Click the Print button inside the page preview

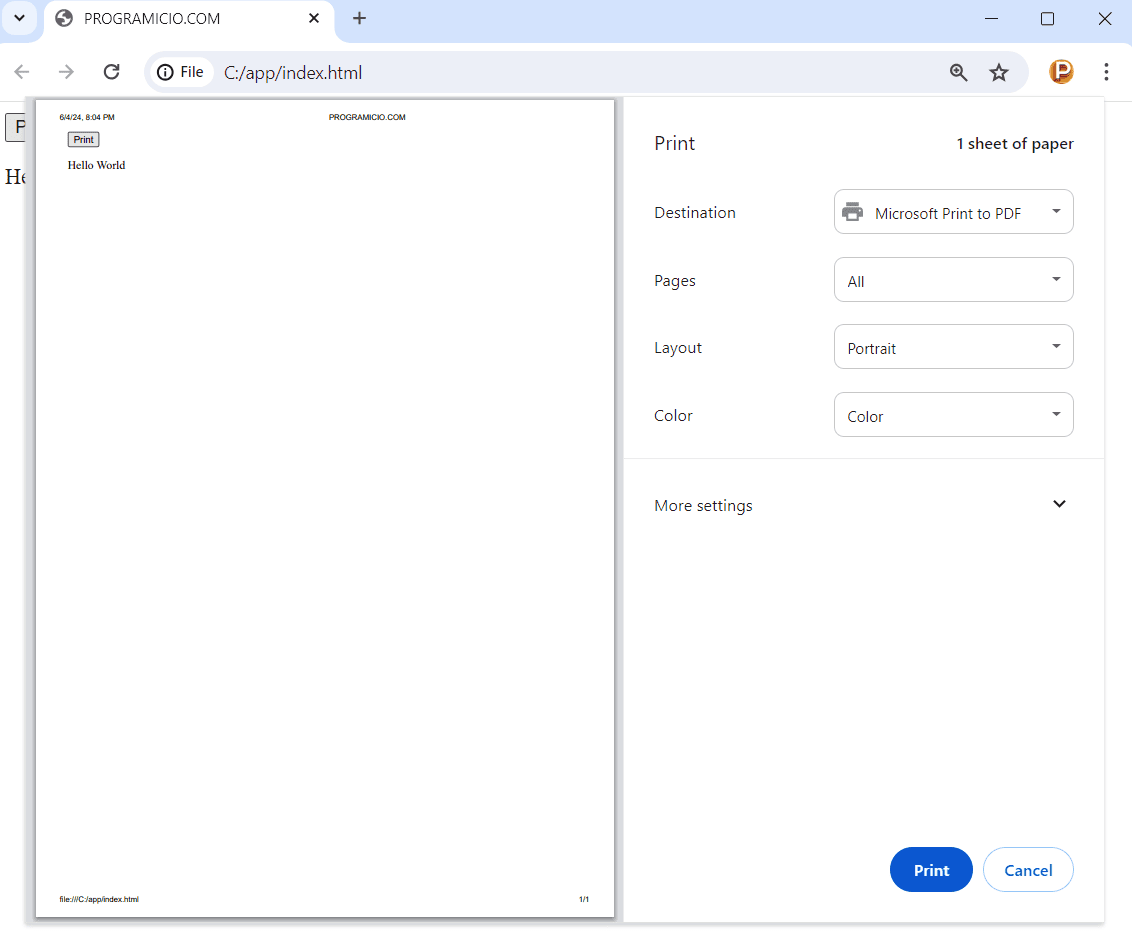click(84, 139)
